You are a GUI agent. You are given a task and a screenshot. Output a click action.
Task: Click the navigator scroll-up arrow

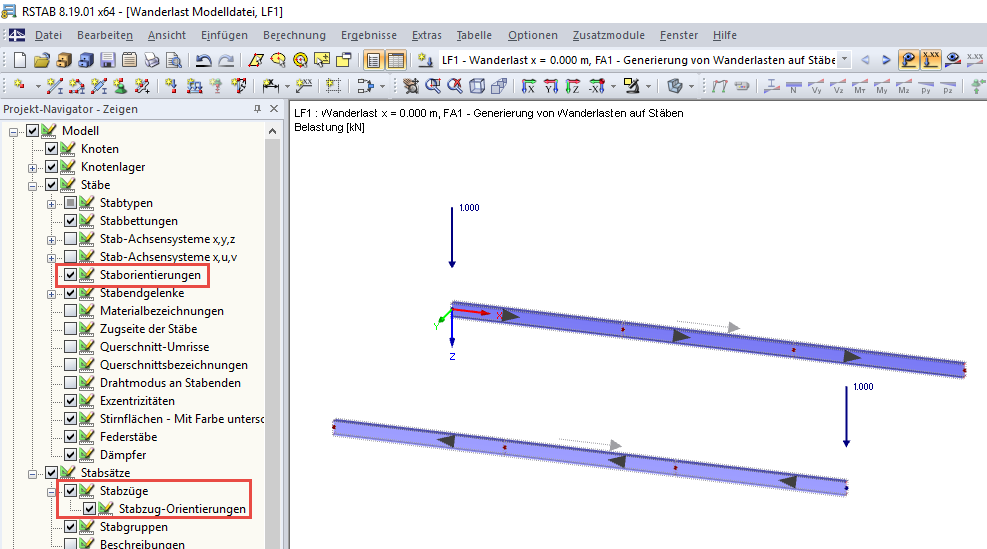pyautogui.click(x=273, y=131)
